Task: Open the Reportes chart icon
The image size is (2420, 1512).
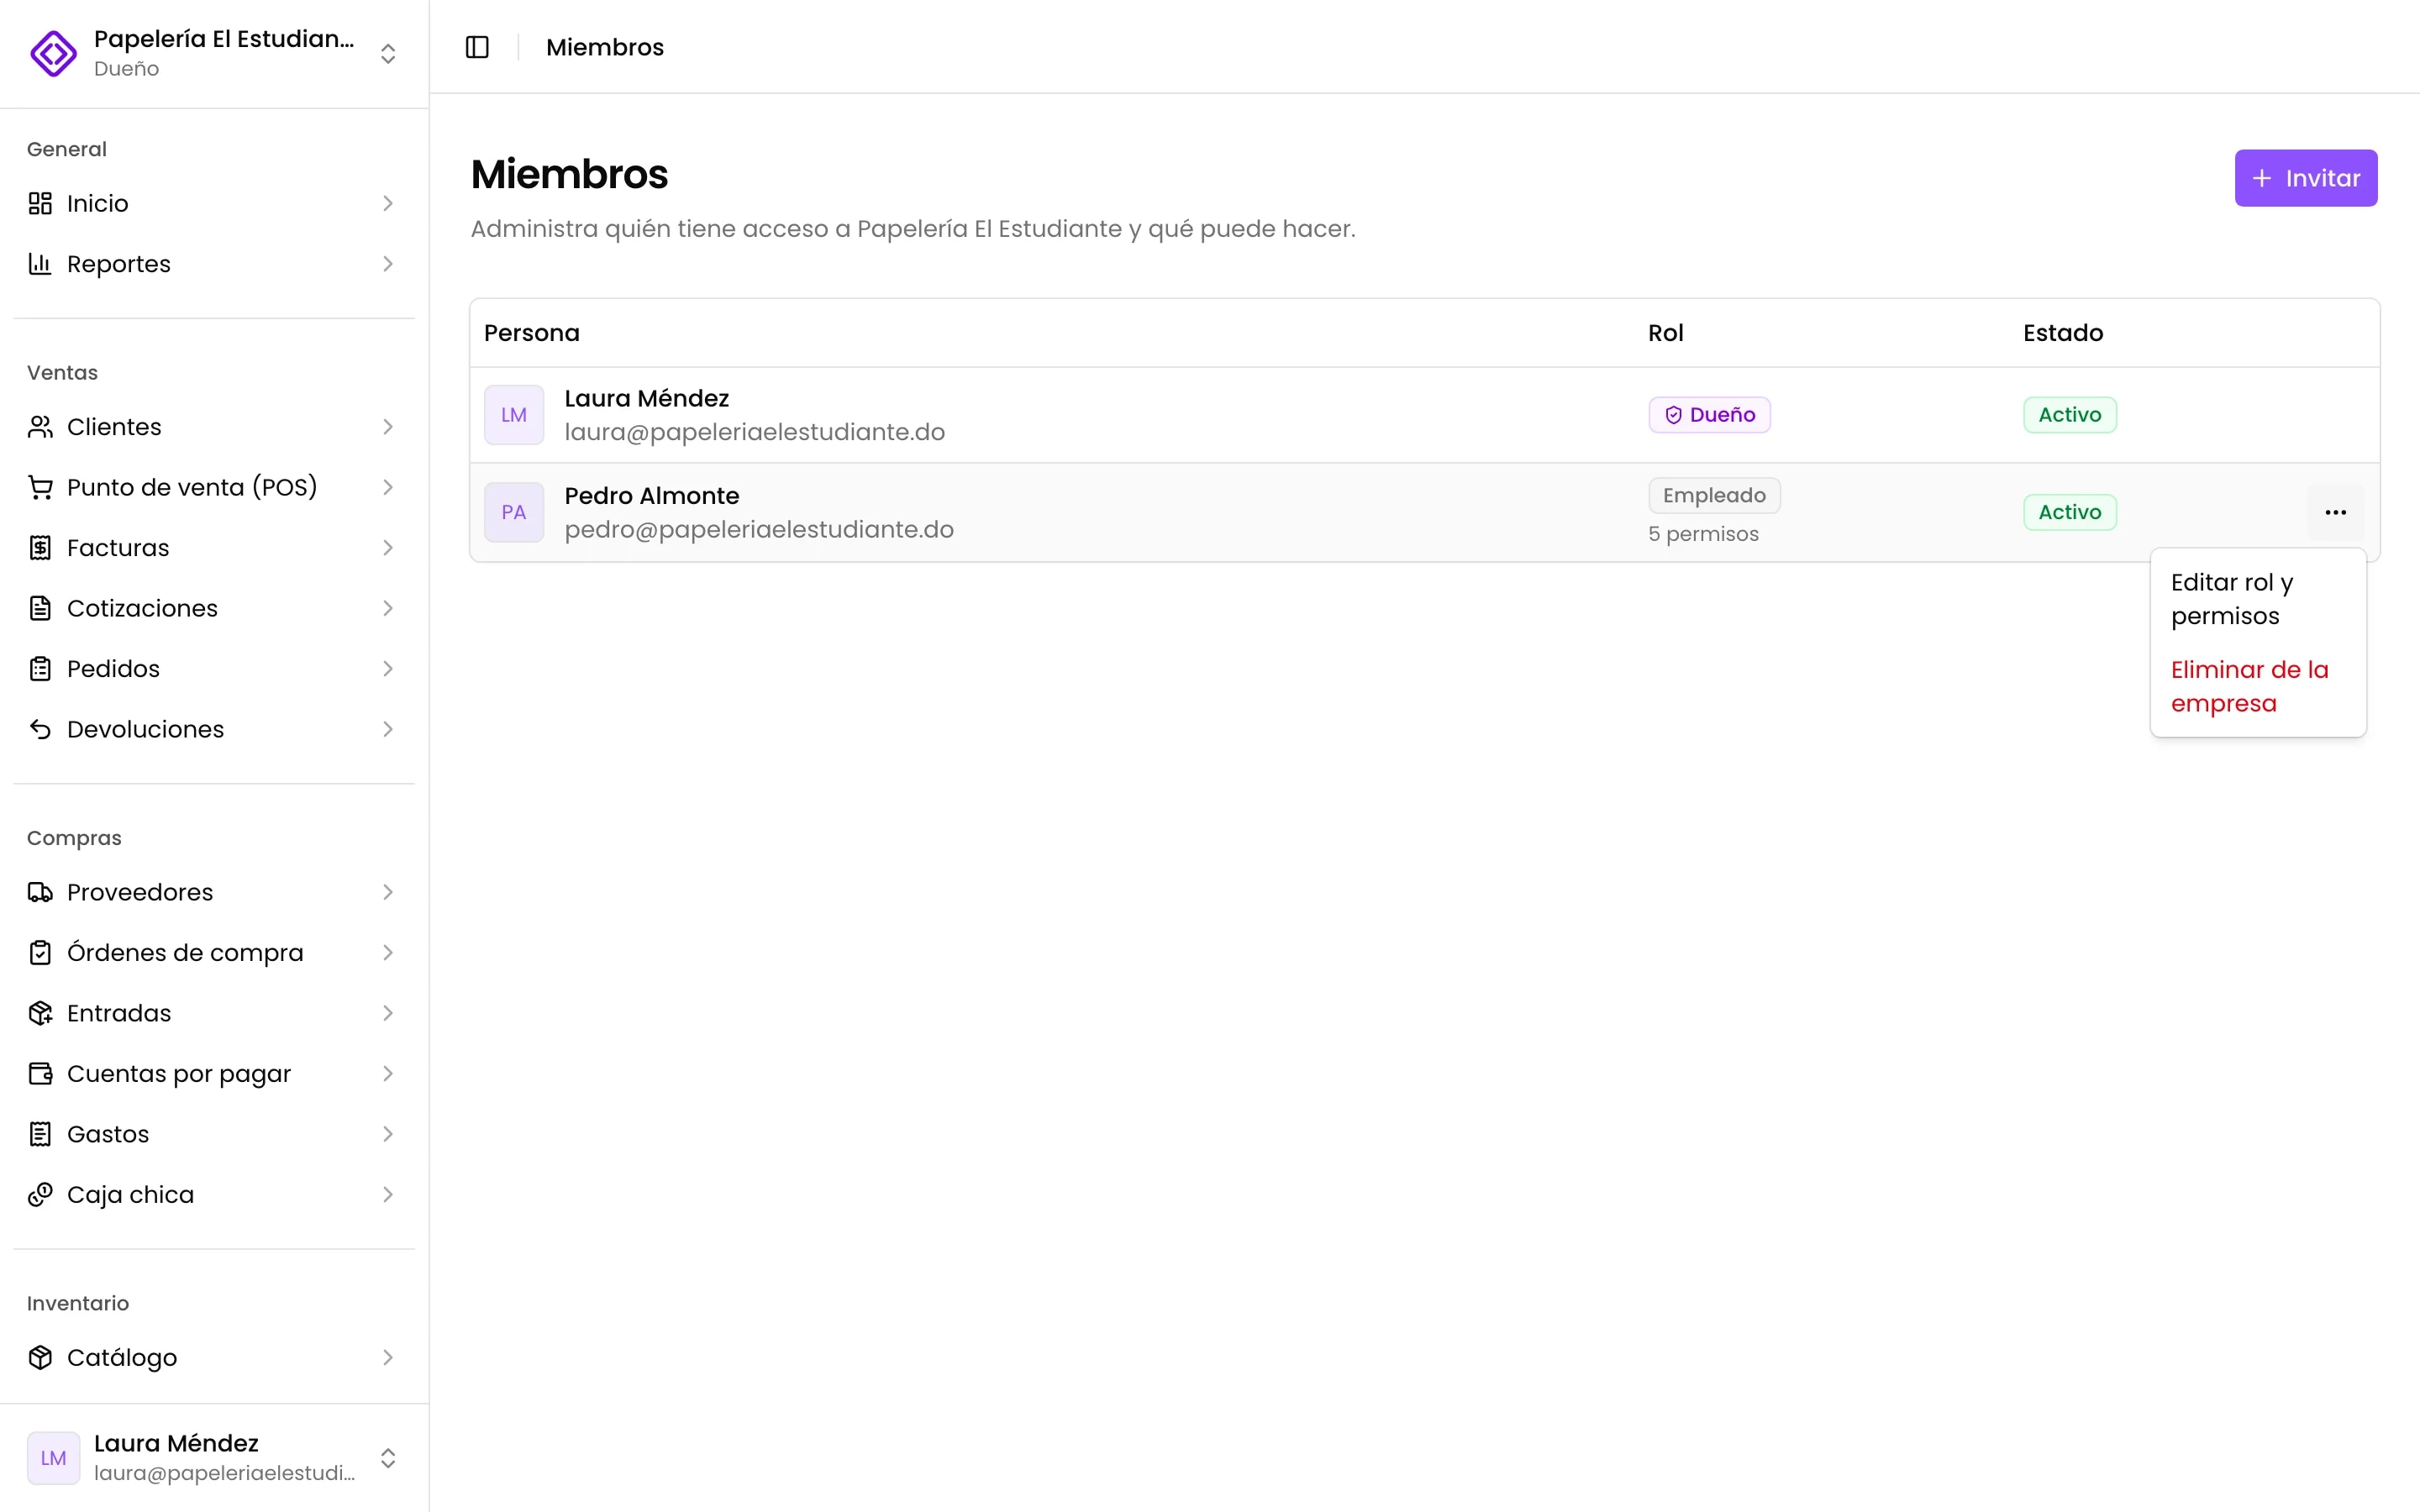Action: coord(40,264)
